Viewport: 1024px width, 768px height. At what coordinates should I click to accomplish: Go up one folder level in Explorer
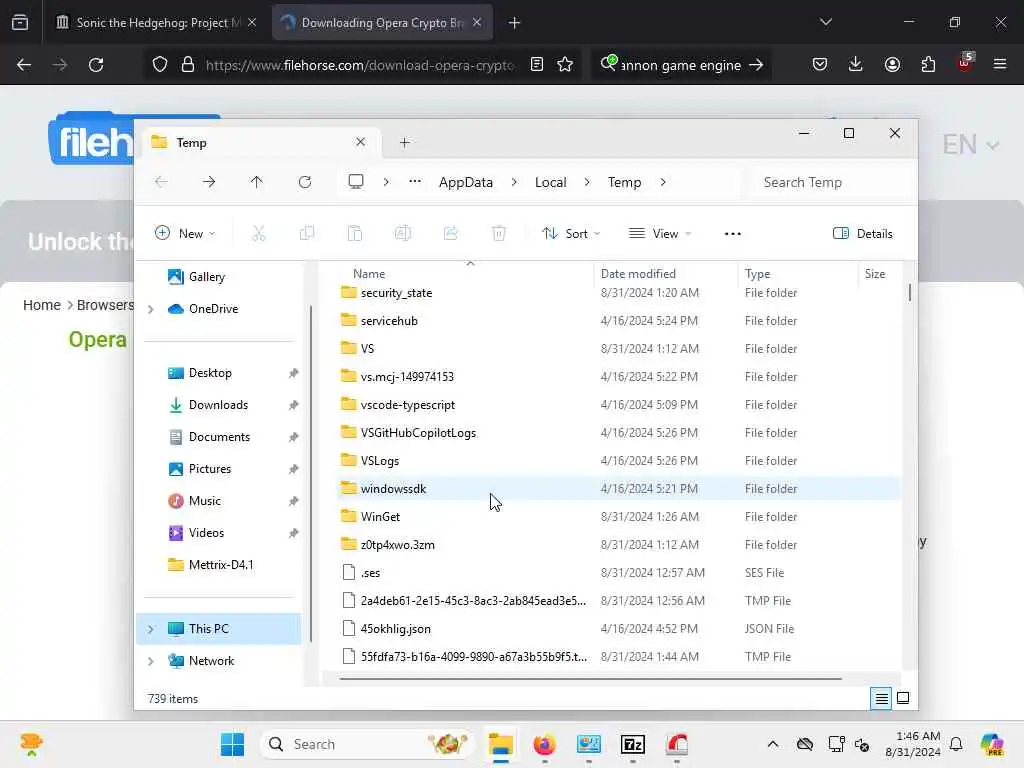pyautogui.click(x=257, y=182)
